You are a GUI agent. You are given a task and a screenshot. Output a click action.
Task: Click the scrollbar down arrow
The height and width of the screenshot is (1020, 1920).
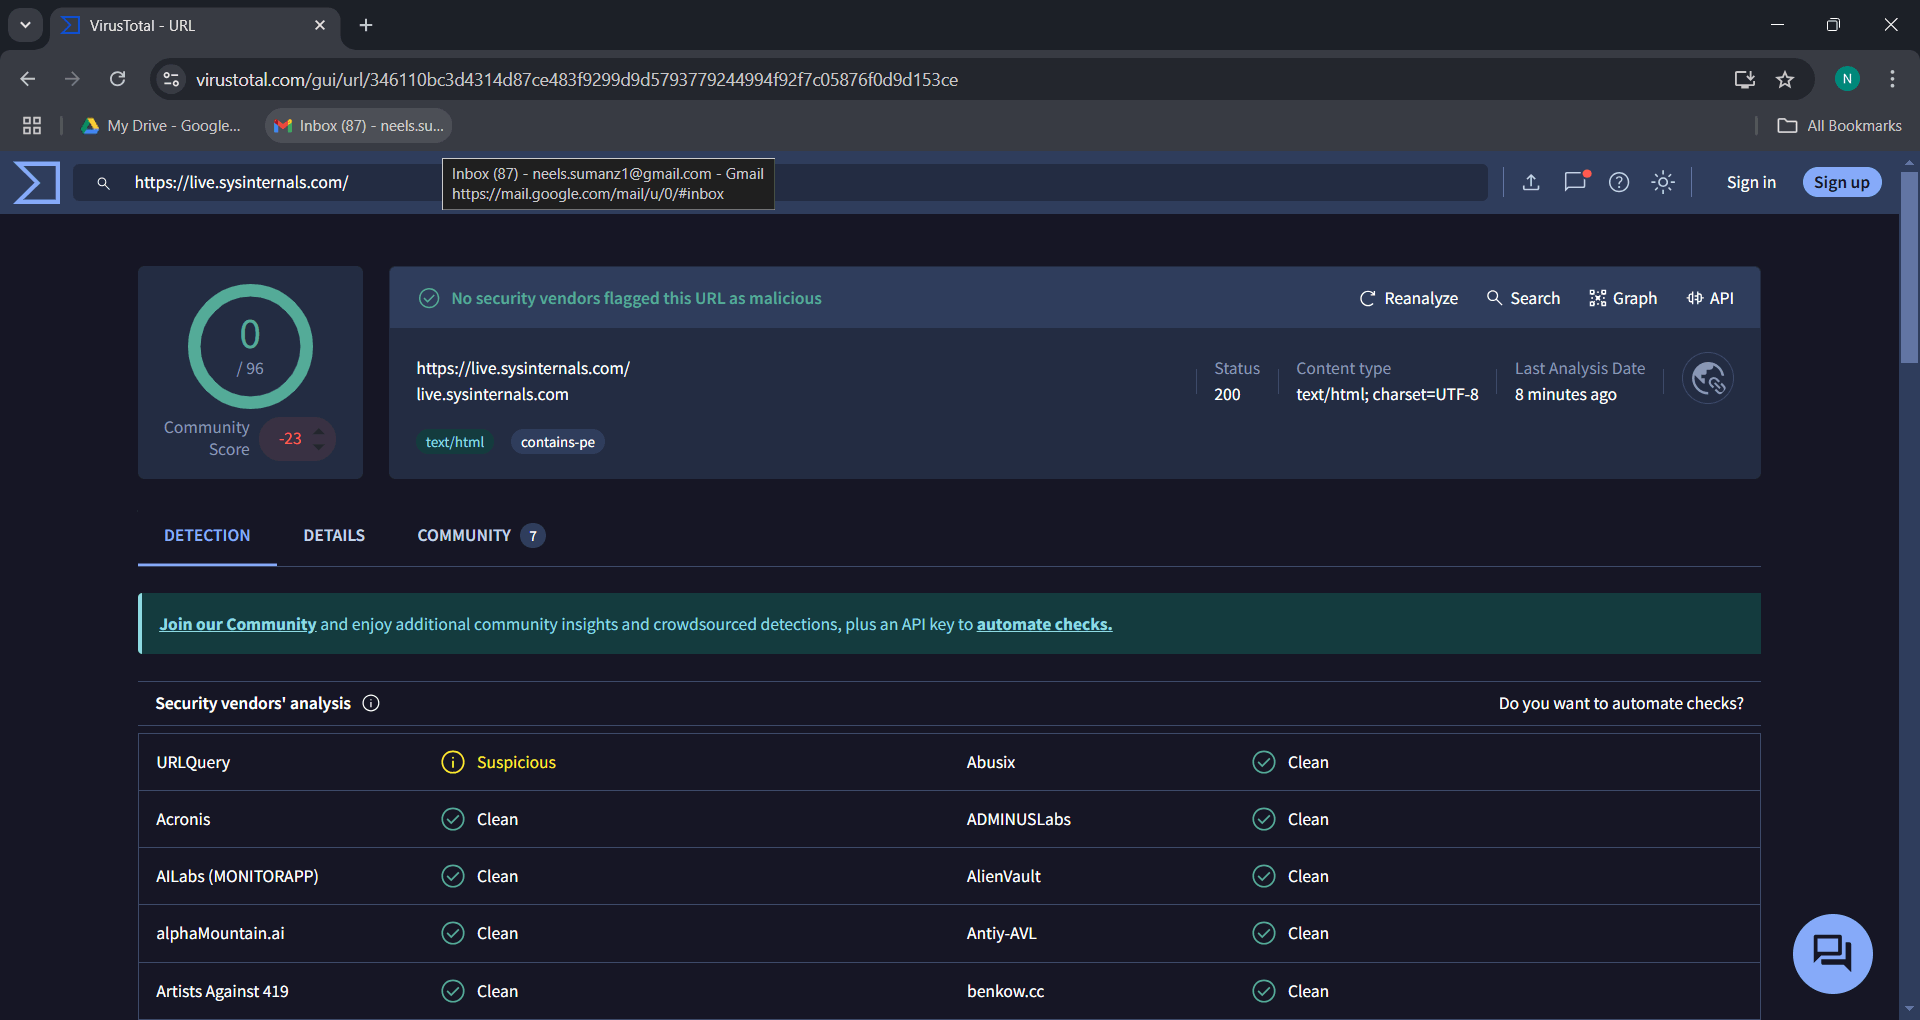pos(1909,1009)
